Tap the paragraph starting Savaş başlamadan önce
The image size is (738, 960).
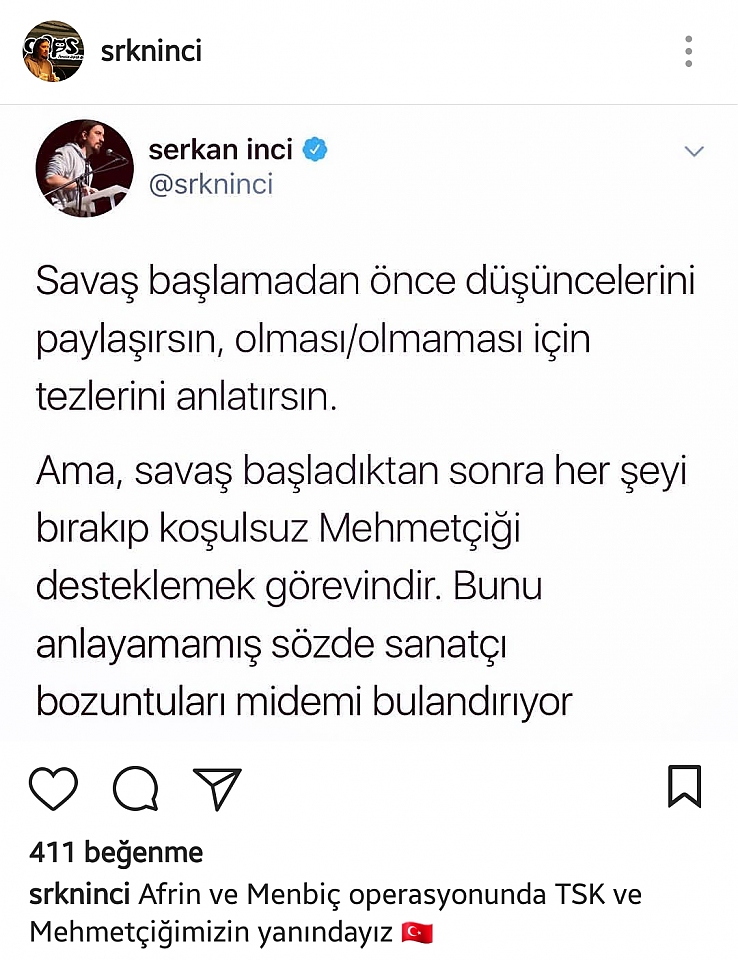365,339
